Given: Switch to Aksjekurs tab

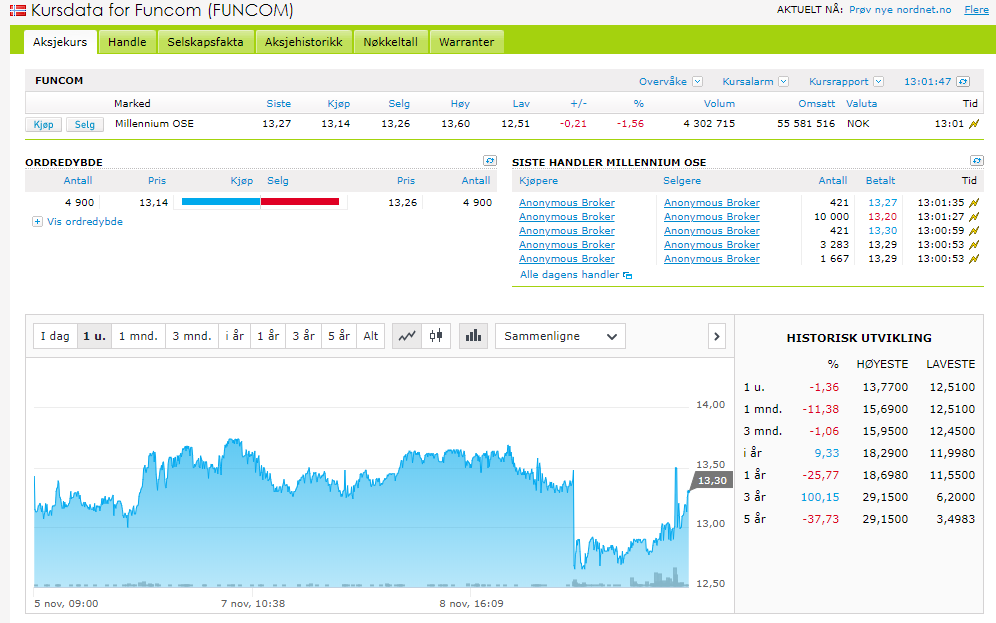Looking at the screenshot, I should tap(60, 42).
